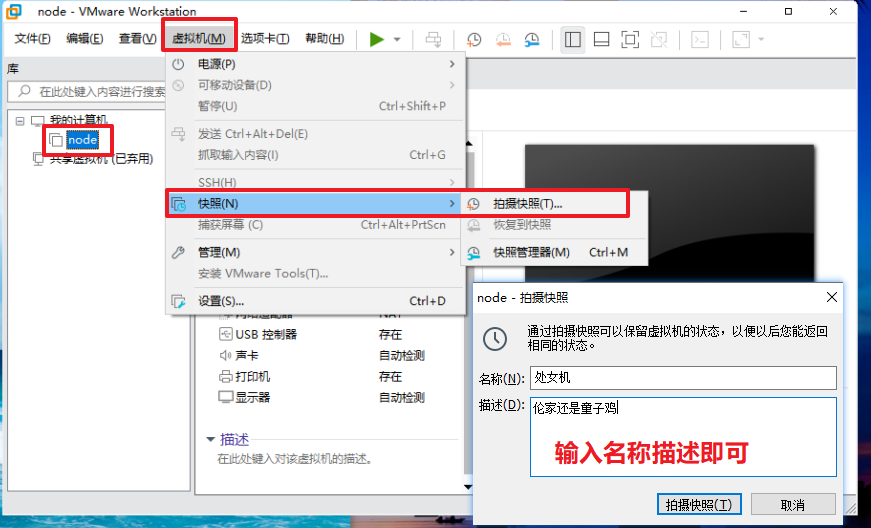871x528 pixels.
Task: Open the stretch display dropdown arrow
Action: click(x=761, y=39)
